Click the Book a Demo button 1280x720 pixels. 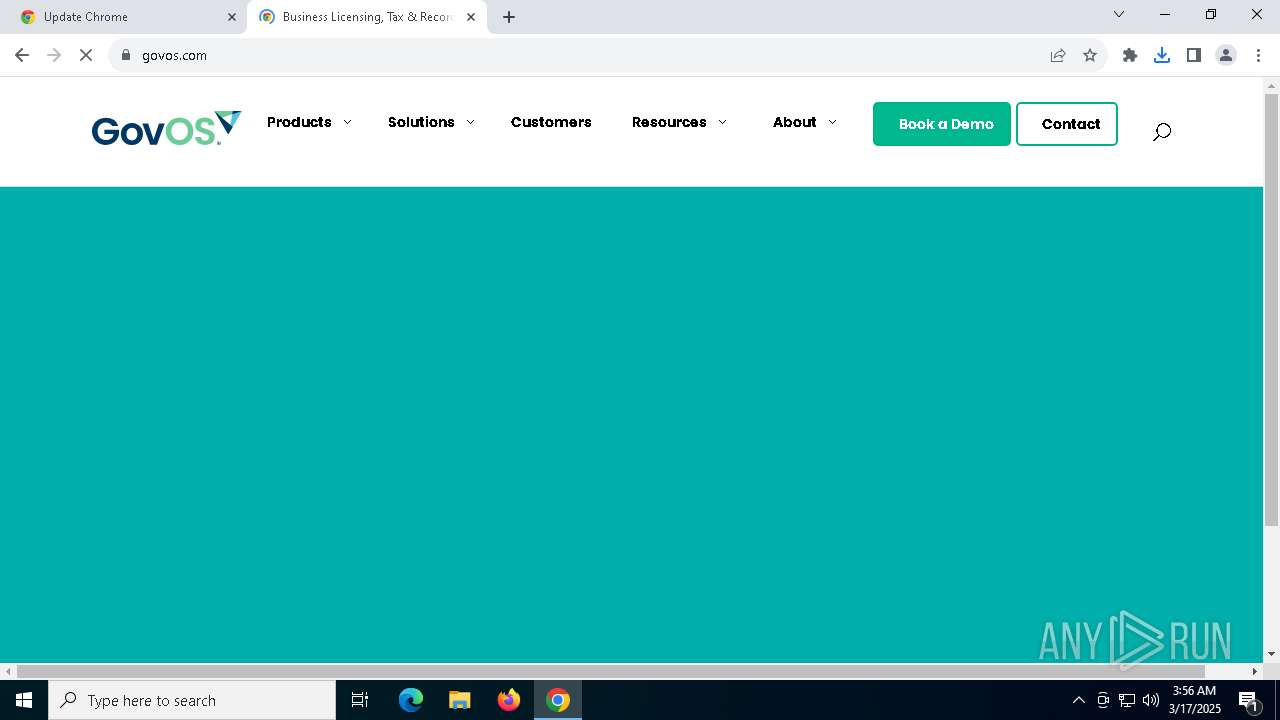coord(942,124)
